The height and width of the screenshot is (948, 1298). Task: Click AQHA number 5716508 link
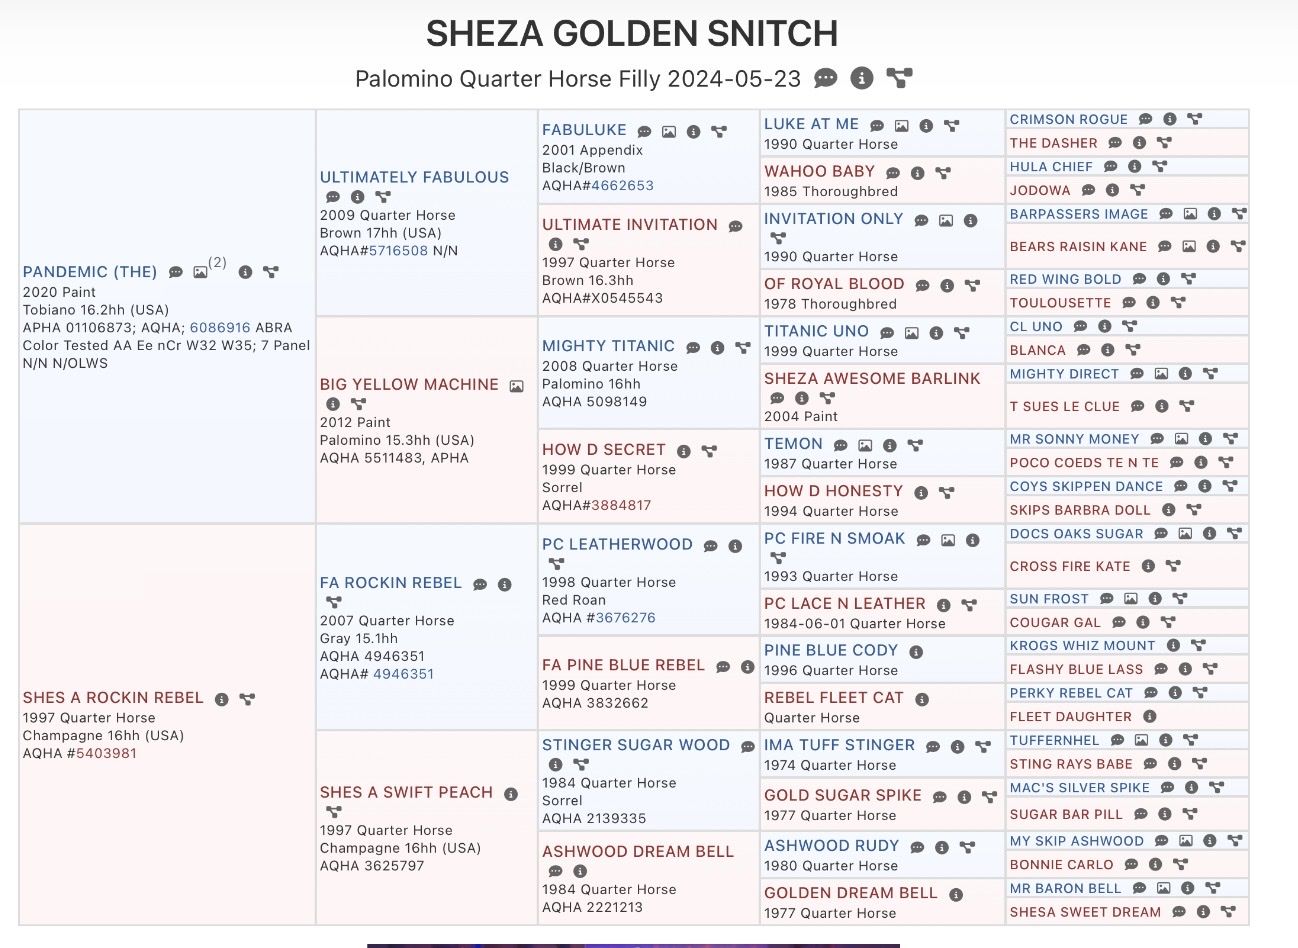coord(398,251)
